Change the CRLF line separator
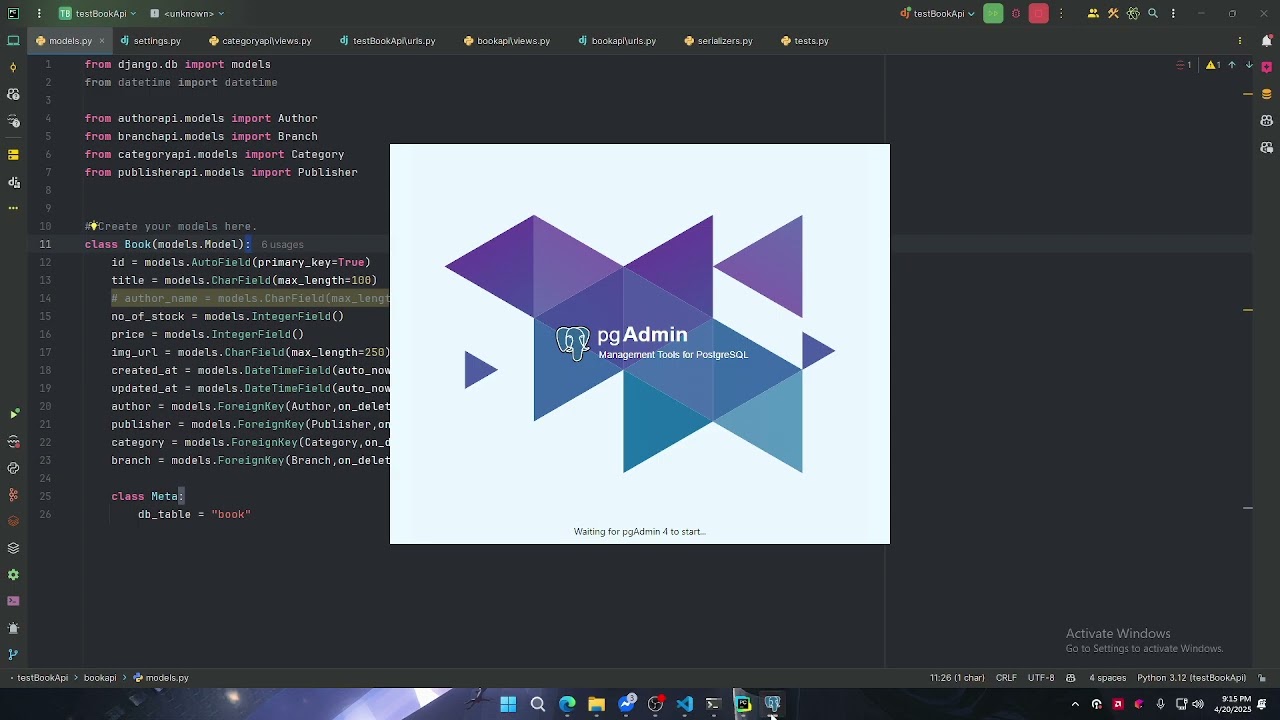This screenshot has height=720, width=1280. click(1006, 678)
